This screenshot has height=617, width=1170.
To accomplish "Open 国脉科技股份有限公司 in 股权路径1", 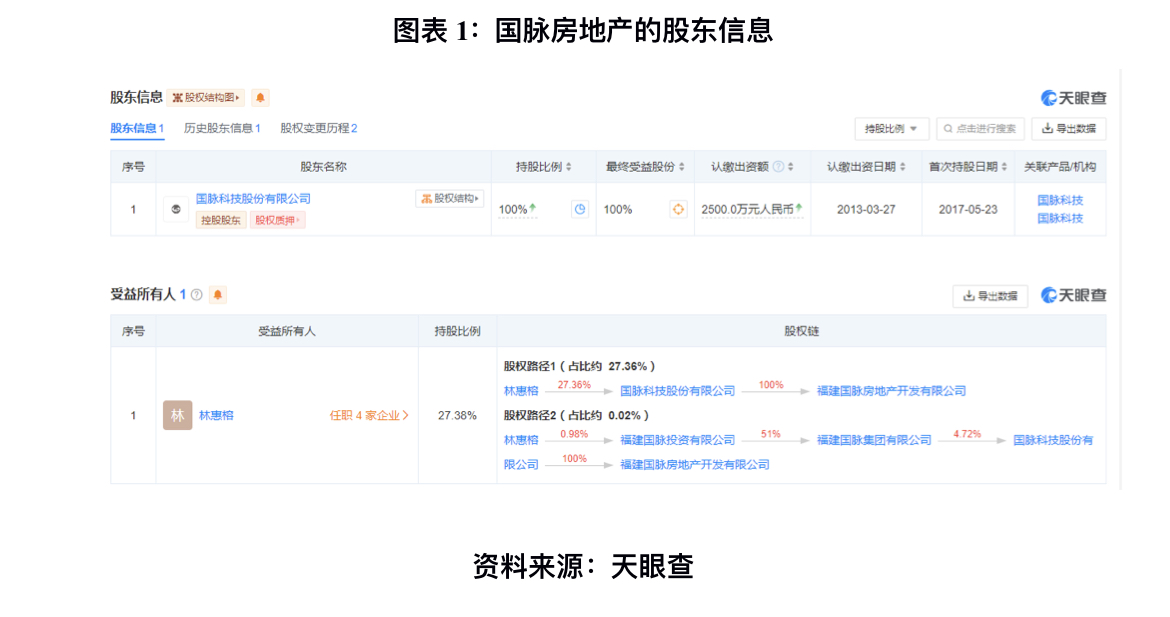I will coord(678,391).
